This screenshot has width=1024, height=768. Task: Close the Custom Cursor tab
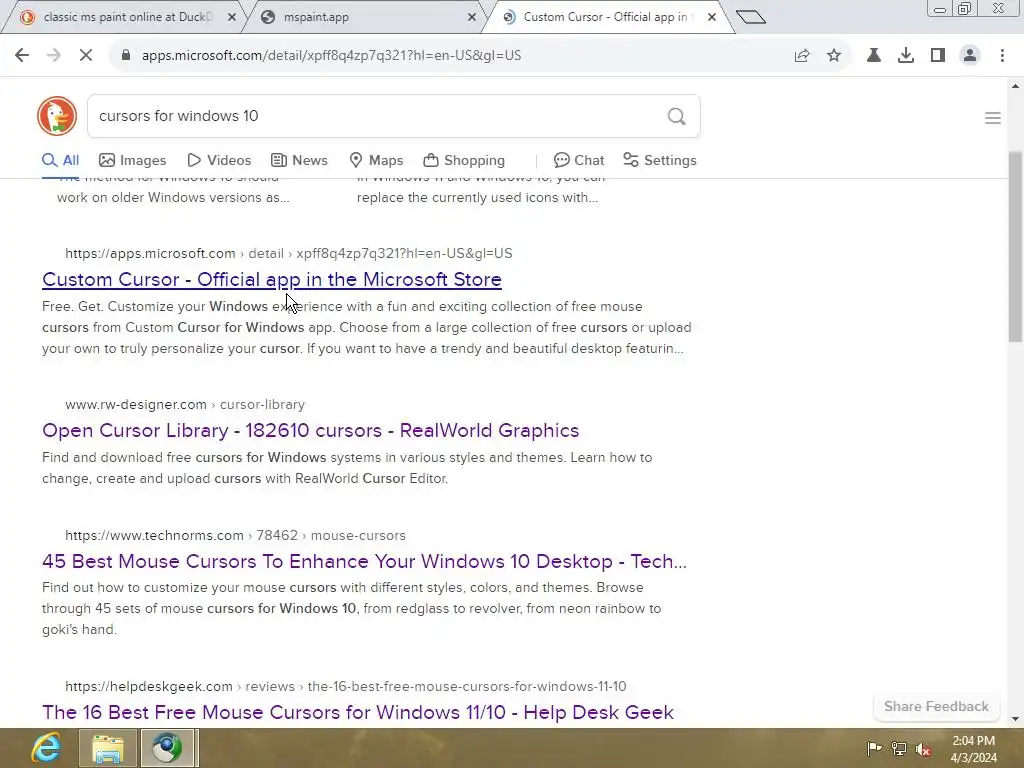tap(712, 17)
